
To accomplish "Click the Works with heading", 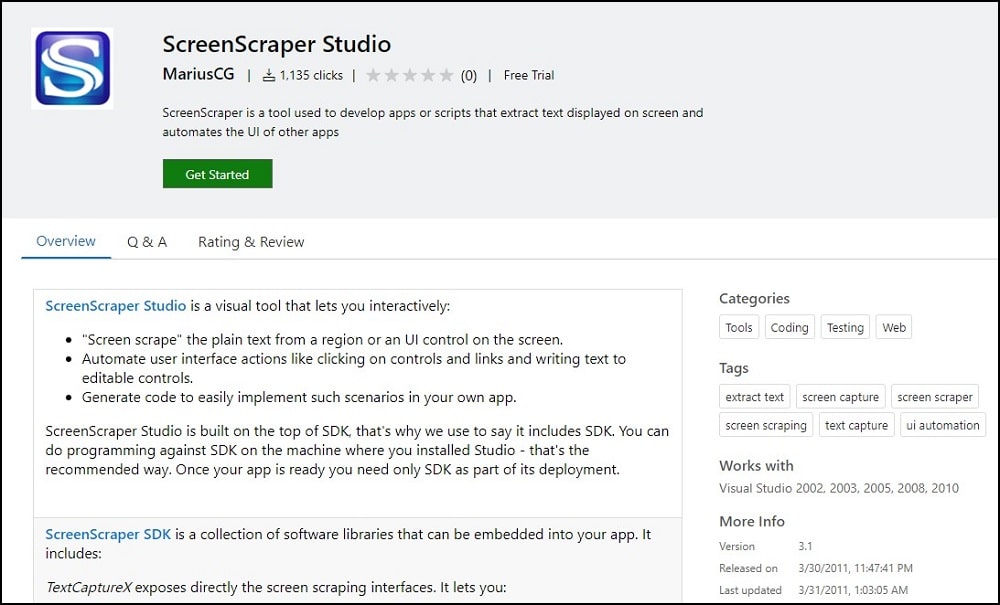I will coord(756,465).
